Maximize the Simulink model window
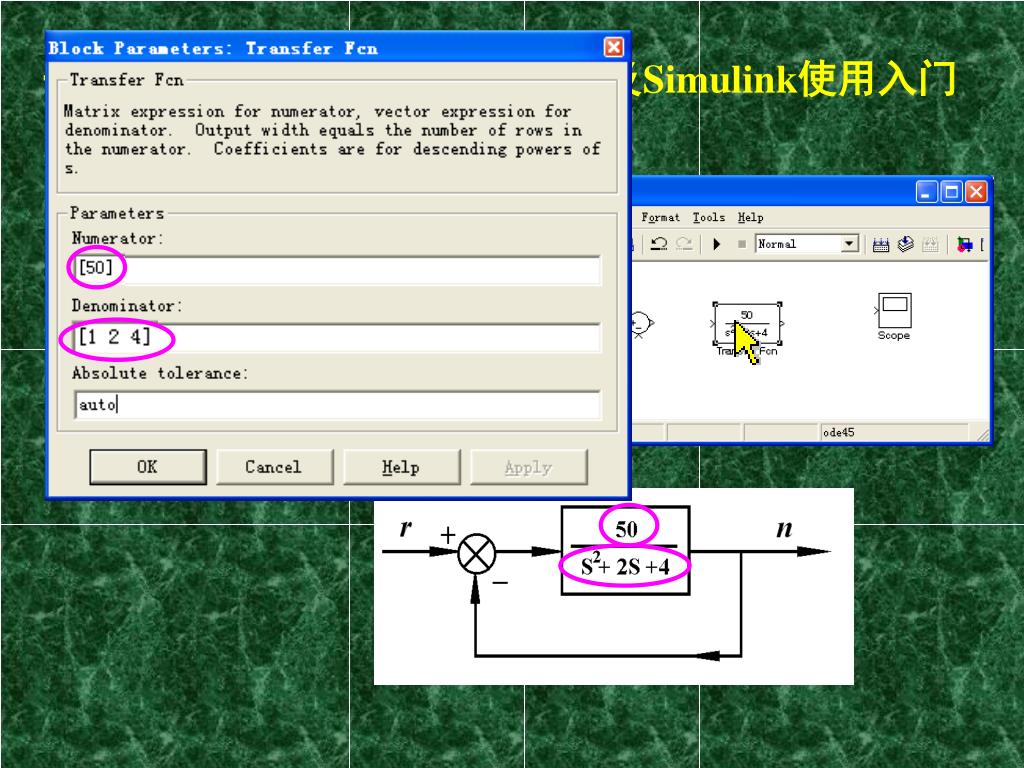The image size is (1024, 768). pos(952,192)
